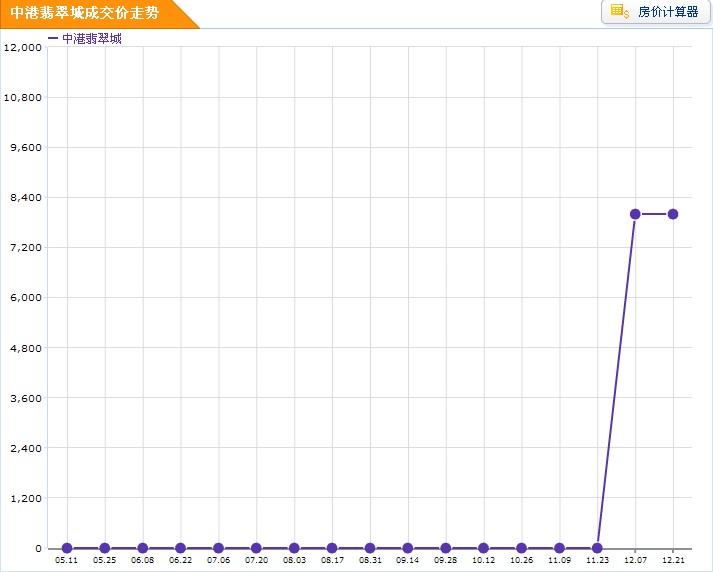Click the data point at 06.08
Screen dimensions: 713x572
click(143, 548)
